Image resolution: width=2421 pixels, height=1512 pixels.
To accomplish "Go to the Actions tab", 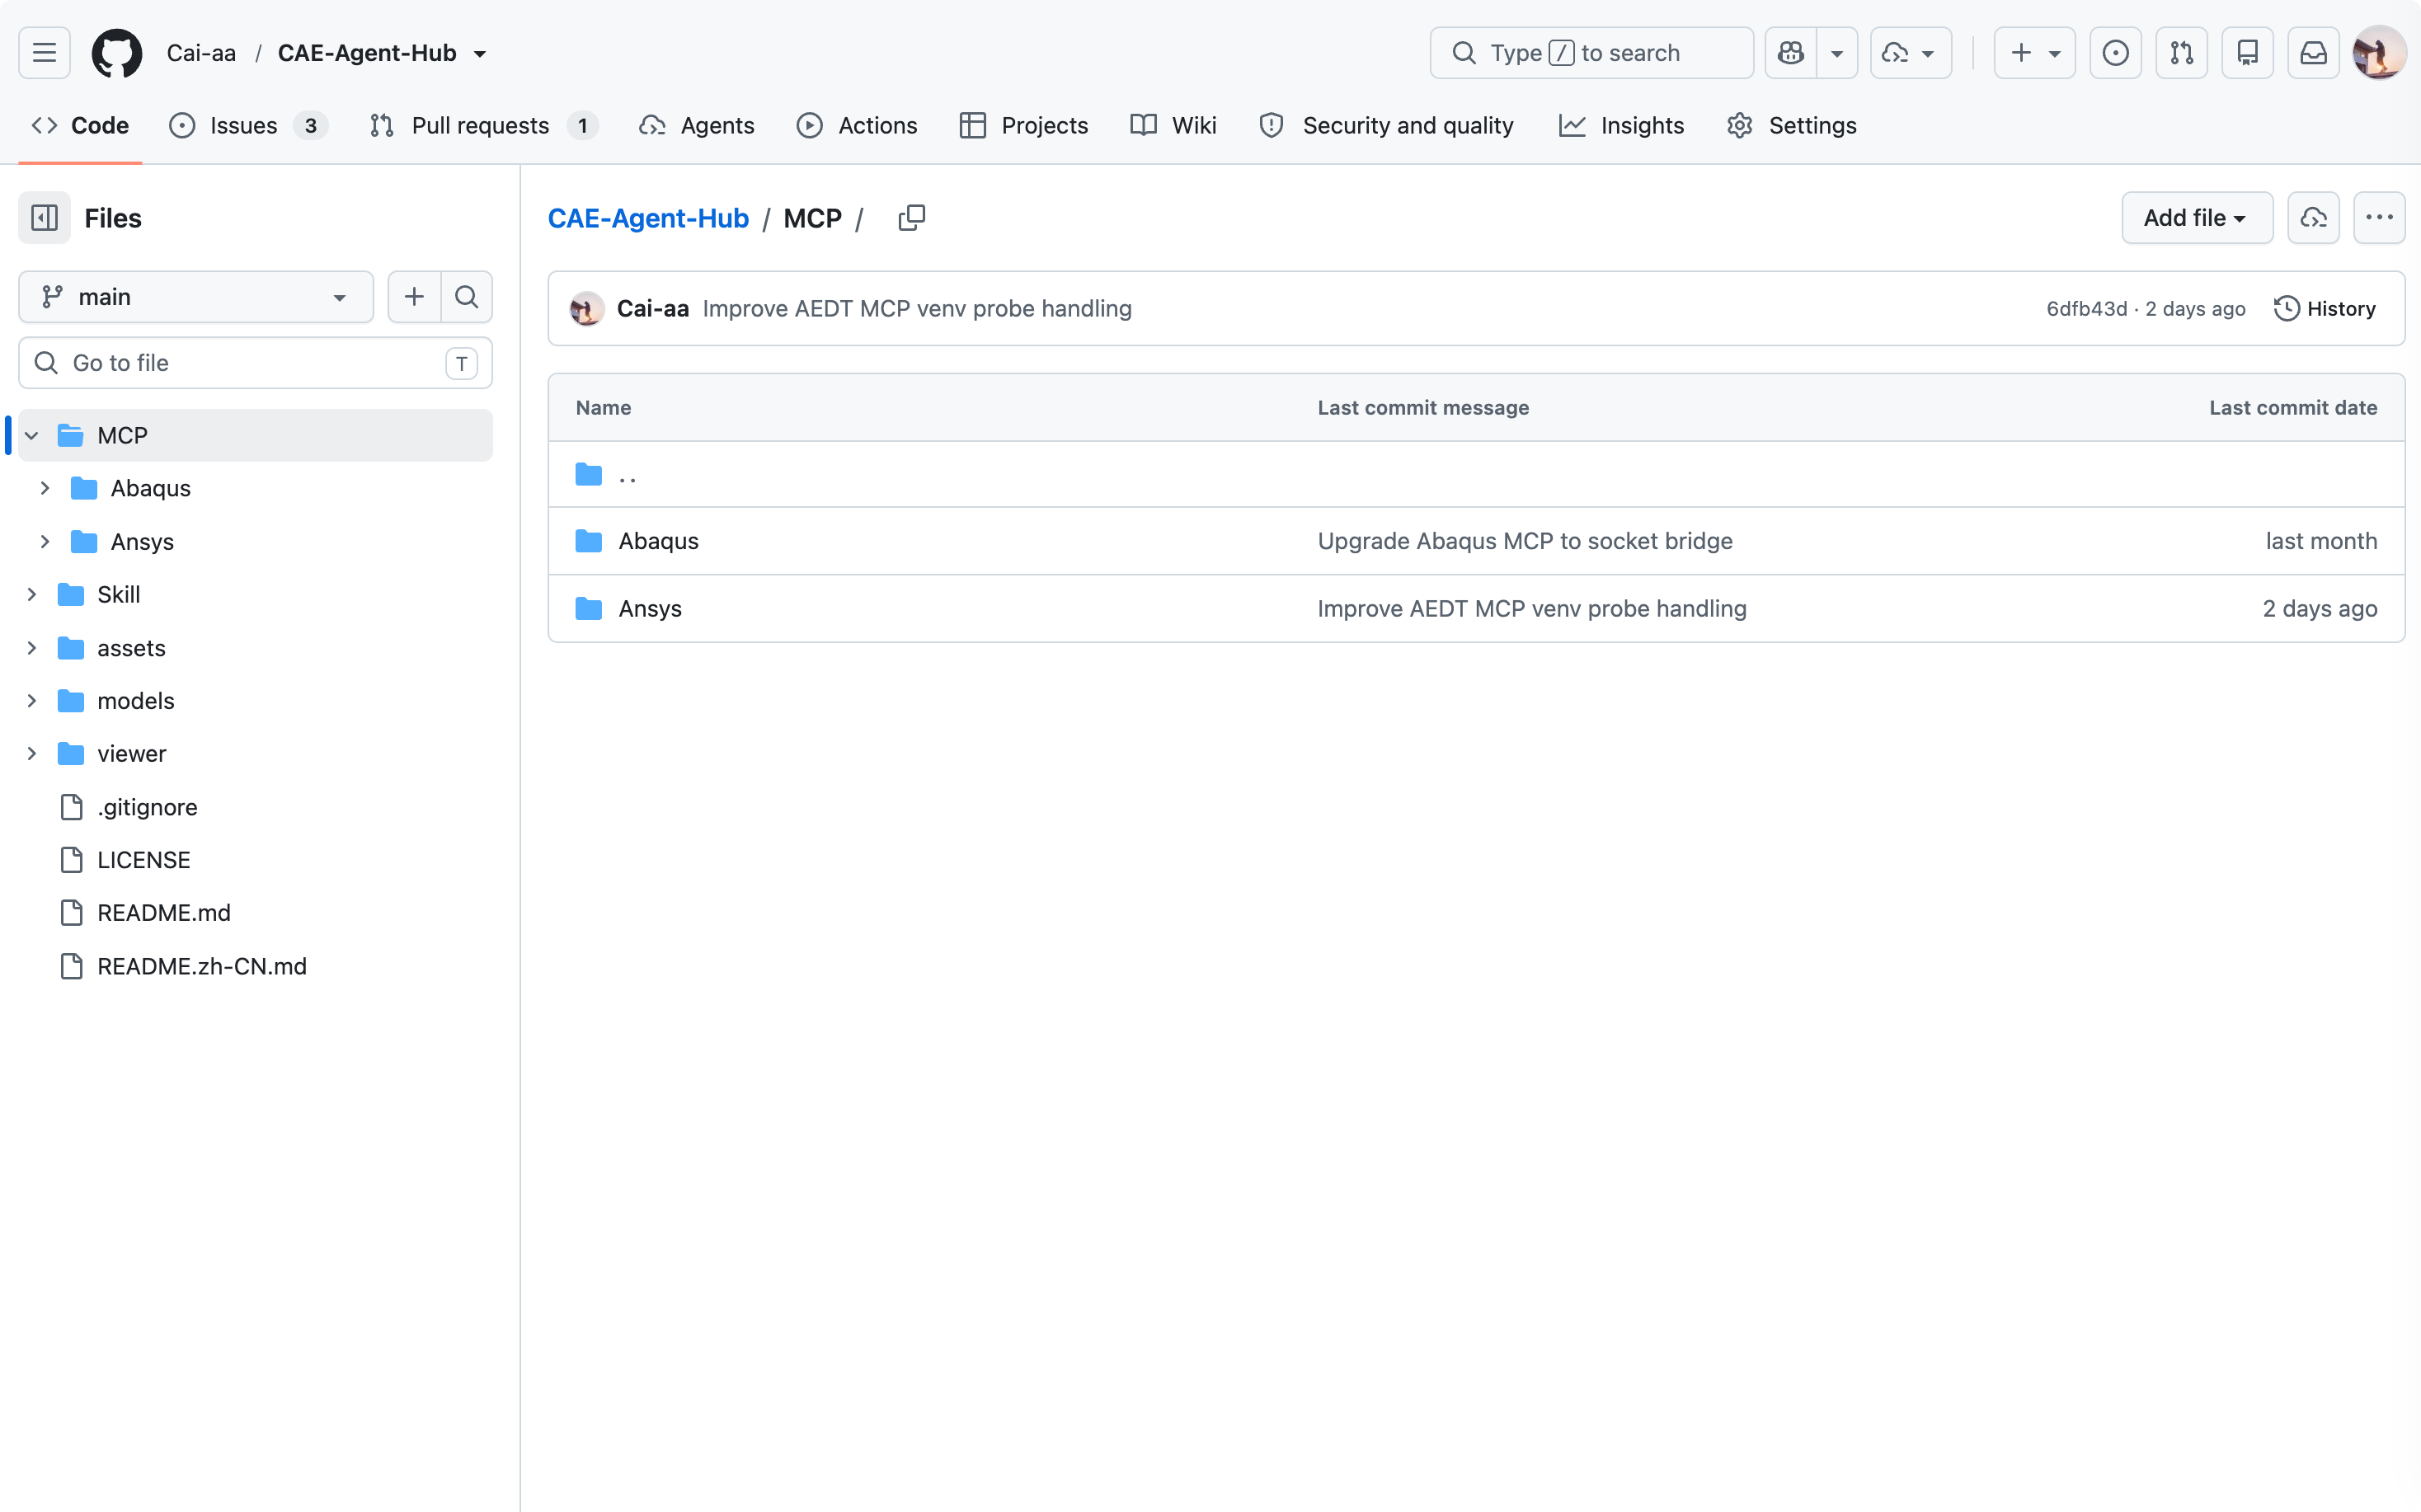I will pyautogui.click(x=857, y=125).
